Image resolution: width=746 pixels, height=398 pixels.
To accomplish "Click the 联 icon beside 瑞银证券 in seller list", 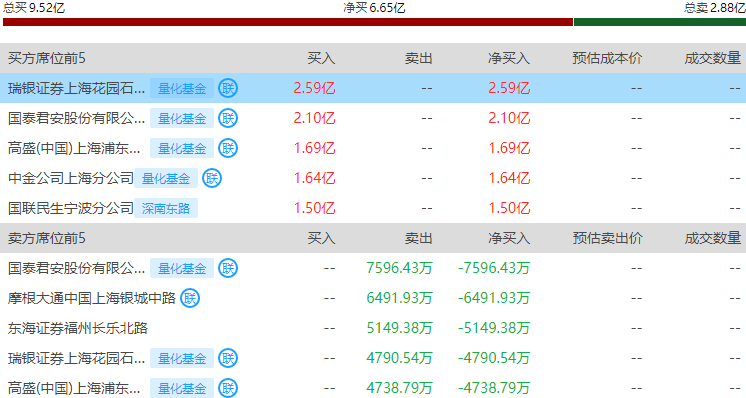I will point(228,358).
